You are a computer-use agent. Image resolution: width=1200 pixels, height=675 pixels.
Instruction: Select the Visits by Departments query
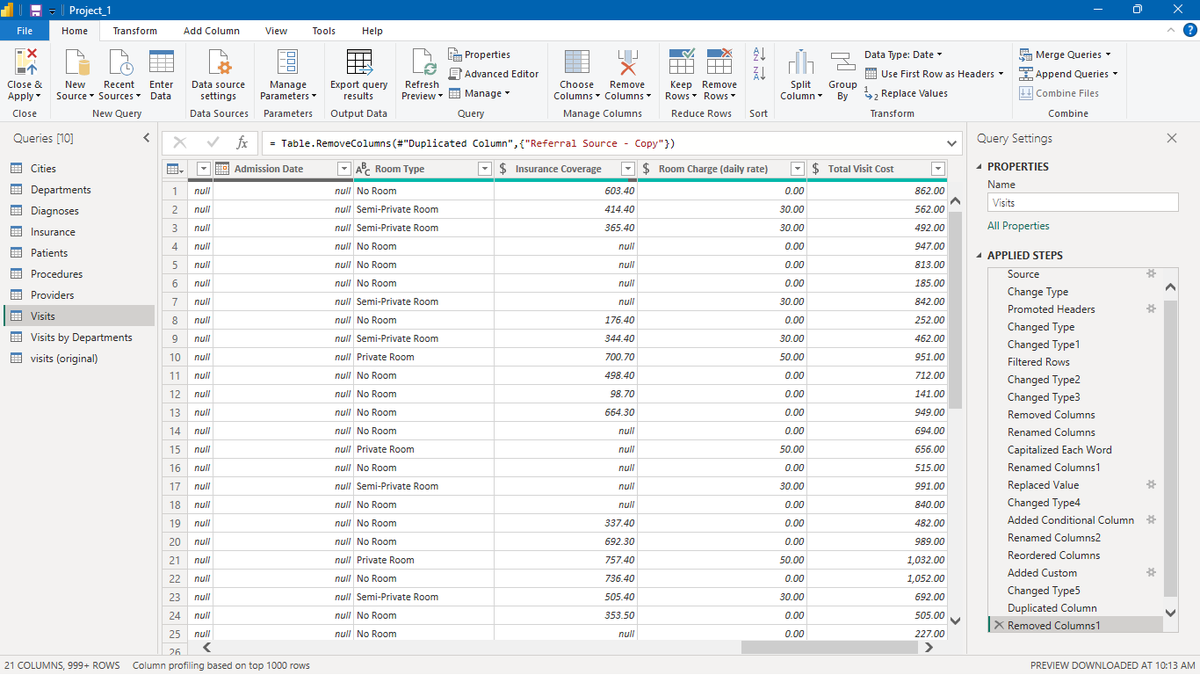click(81, 337)
